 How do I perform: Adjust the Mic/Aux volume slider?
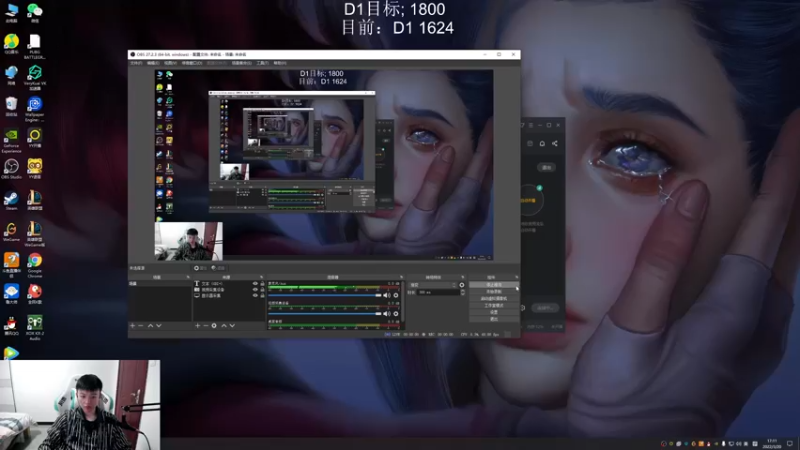click(325, 295)
